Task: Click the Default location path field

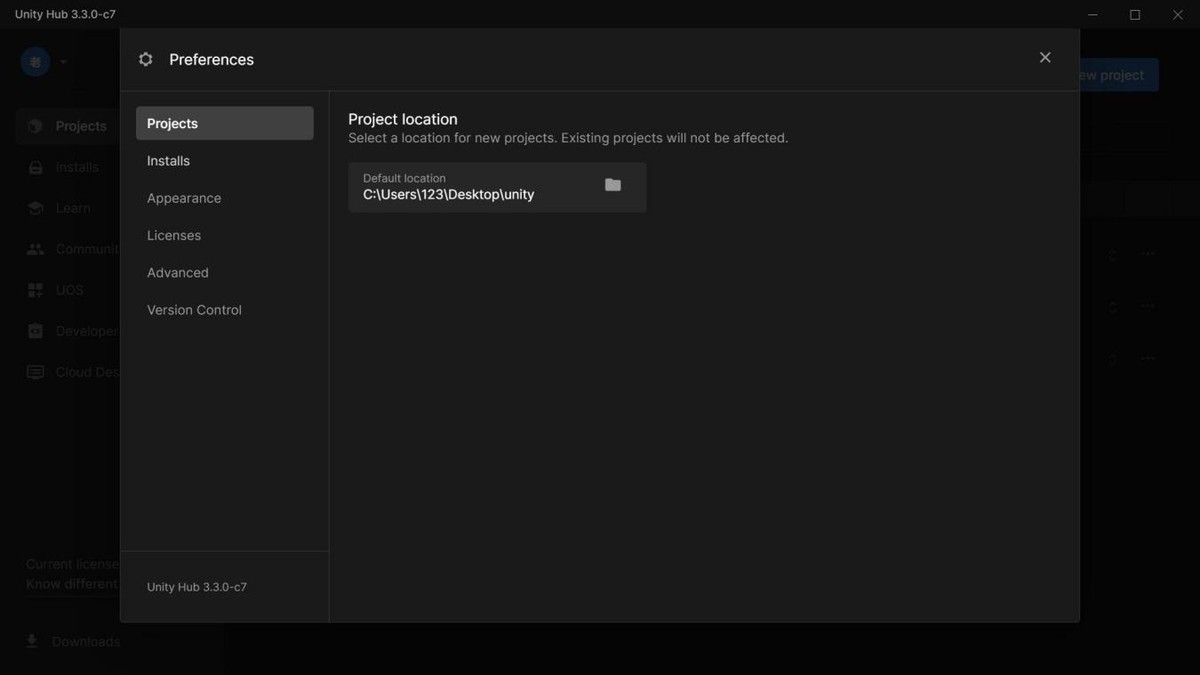Action: pyautogui.click(x=497, y=187)
